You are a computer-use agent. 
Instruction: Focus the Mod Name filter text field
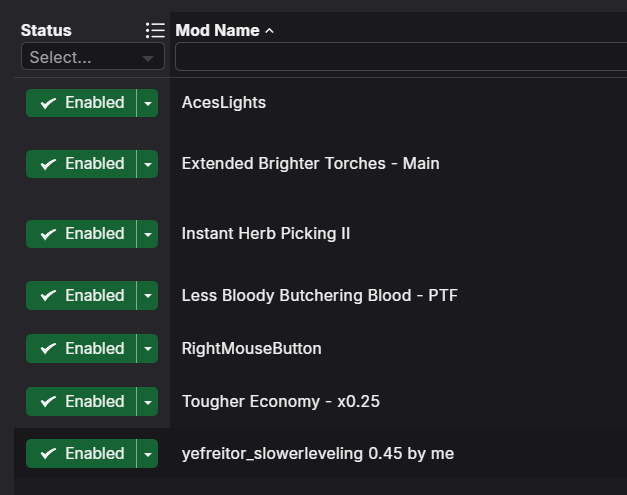click(401, 56)
